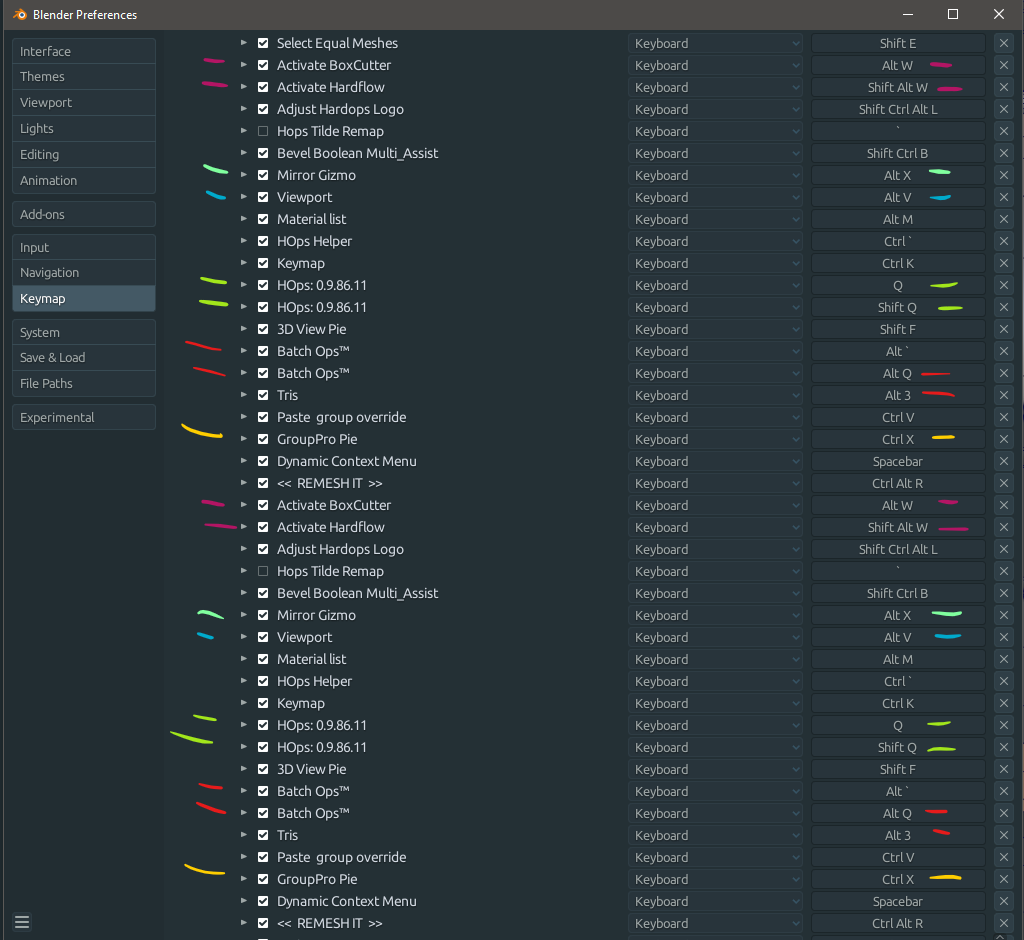The height and width of the screenshot is (940, 1024).
Task: Open Keyboard type dropdown for Select Equal Meshes
Action: pos(715,44)
